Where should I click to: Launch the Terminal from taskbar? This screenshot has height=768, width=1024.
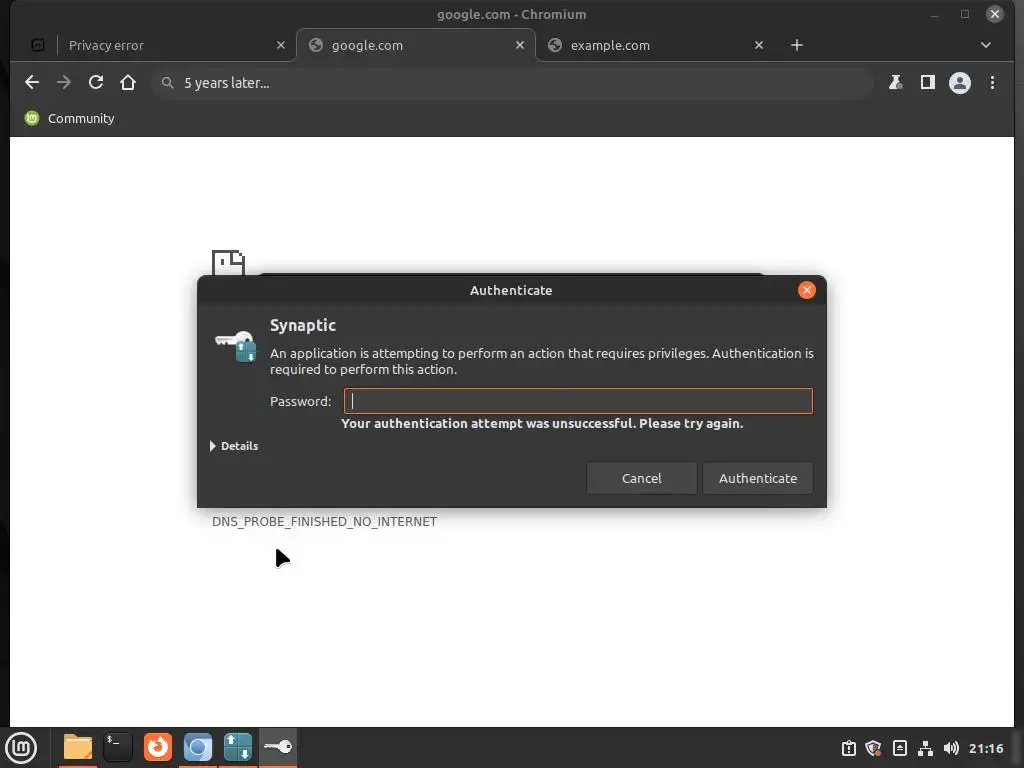click(x=118, y=747)
